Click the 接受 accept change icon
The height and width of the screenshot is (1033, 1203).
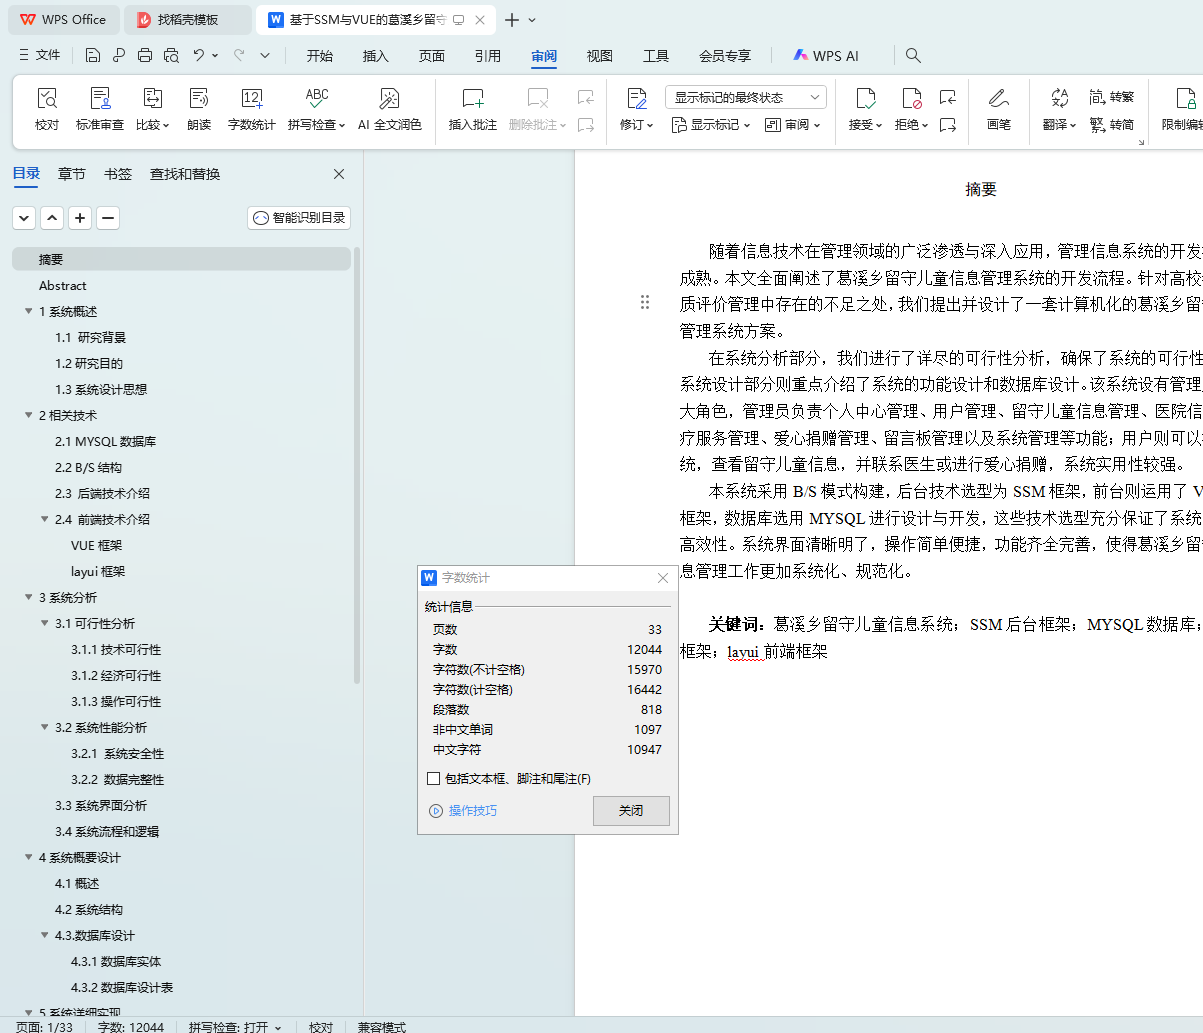[865, 98]
